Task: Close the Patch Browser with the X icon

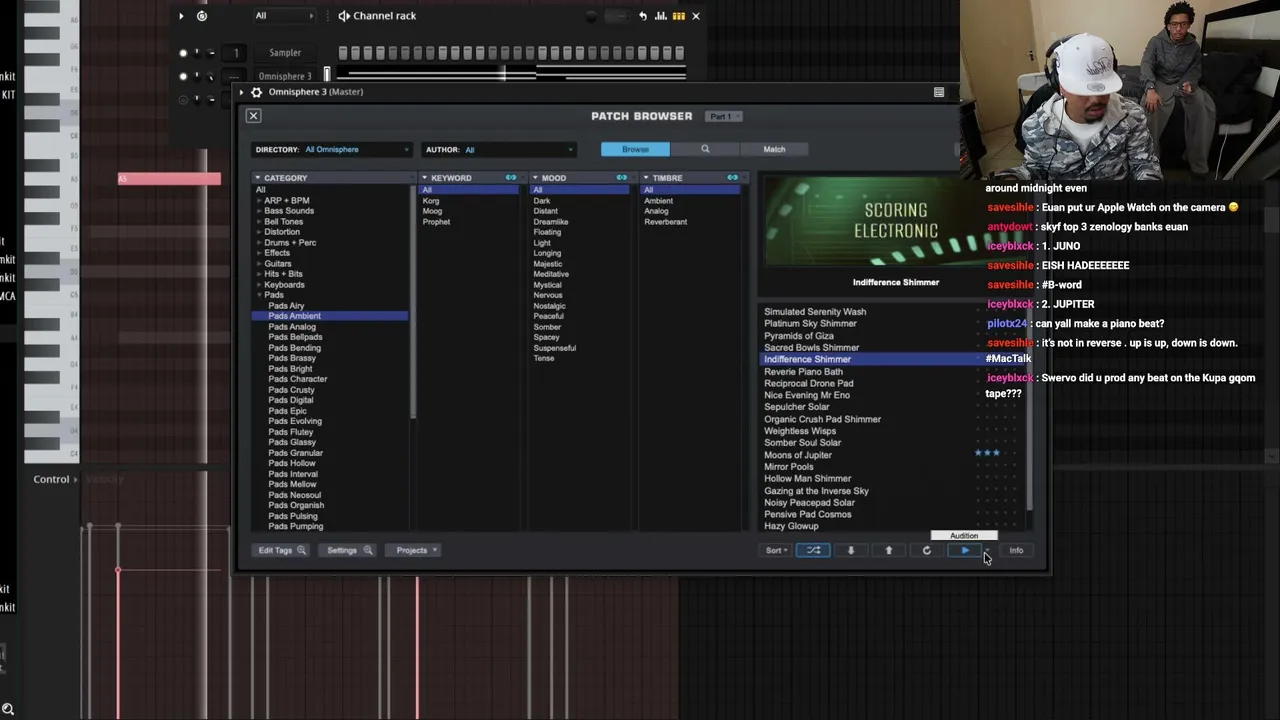Action: coord(253,116)
